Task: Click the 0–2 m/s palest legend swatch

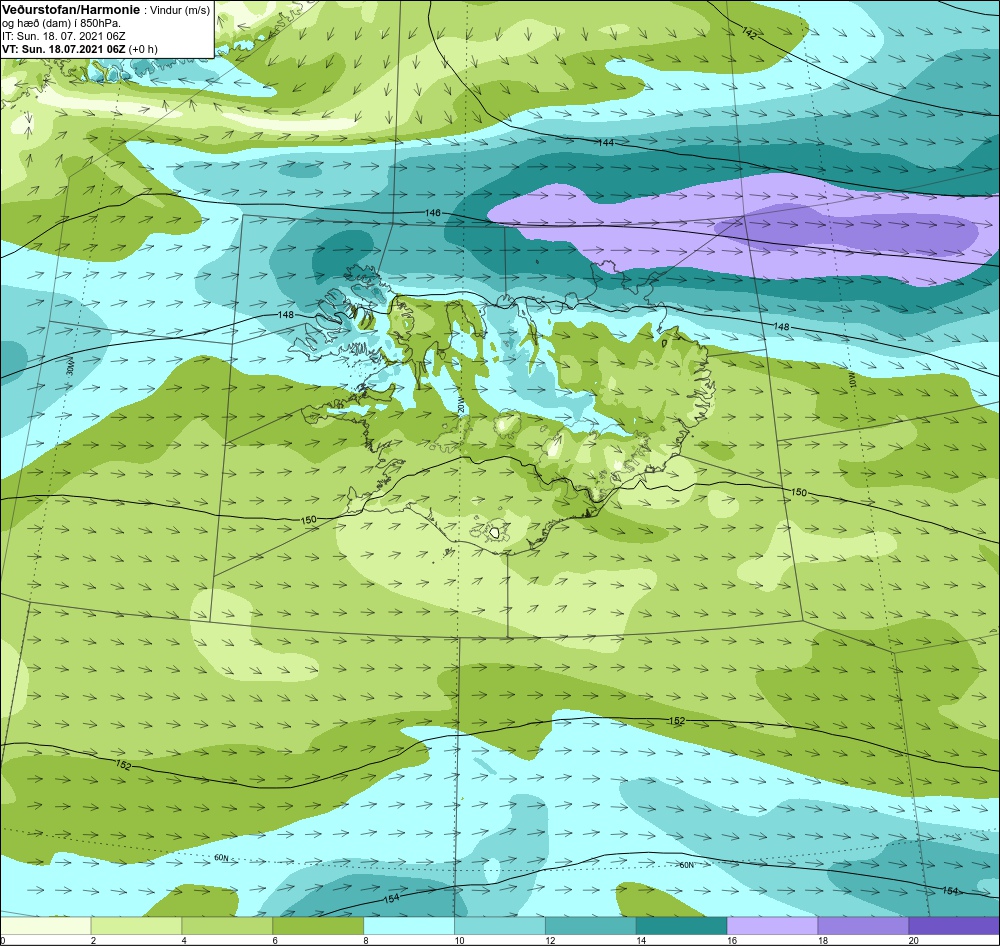Action: pyautogui.click(x=45, y=924)
